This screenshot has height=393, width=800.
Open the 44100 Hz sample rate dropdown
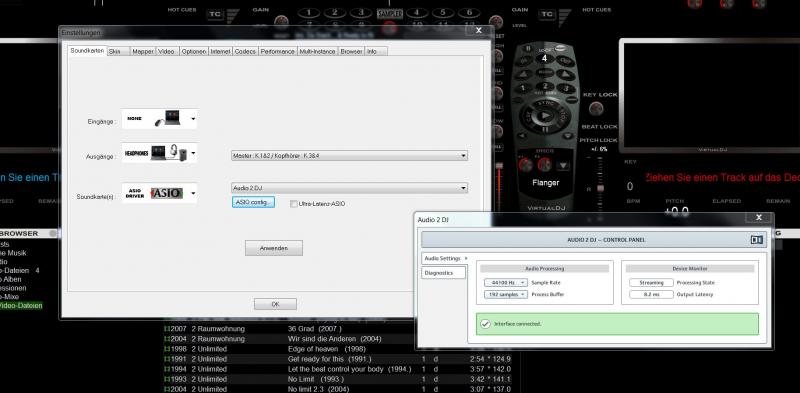506,283
